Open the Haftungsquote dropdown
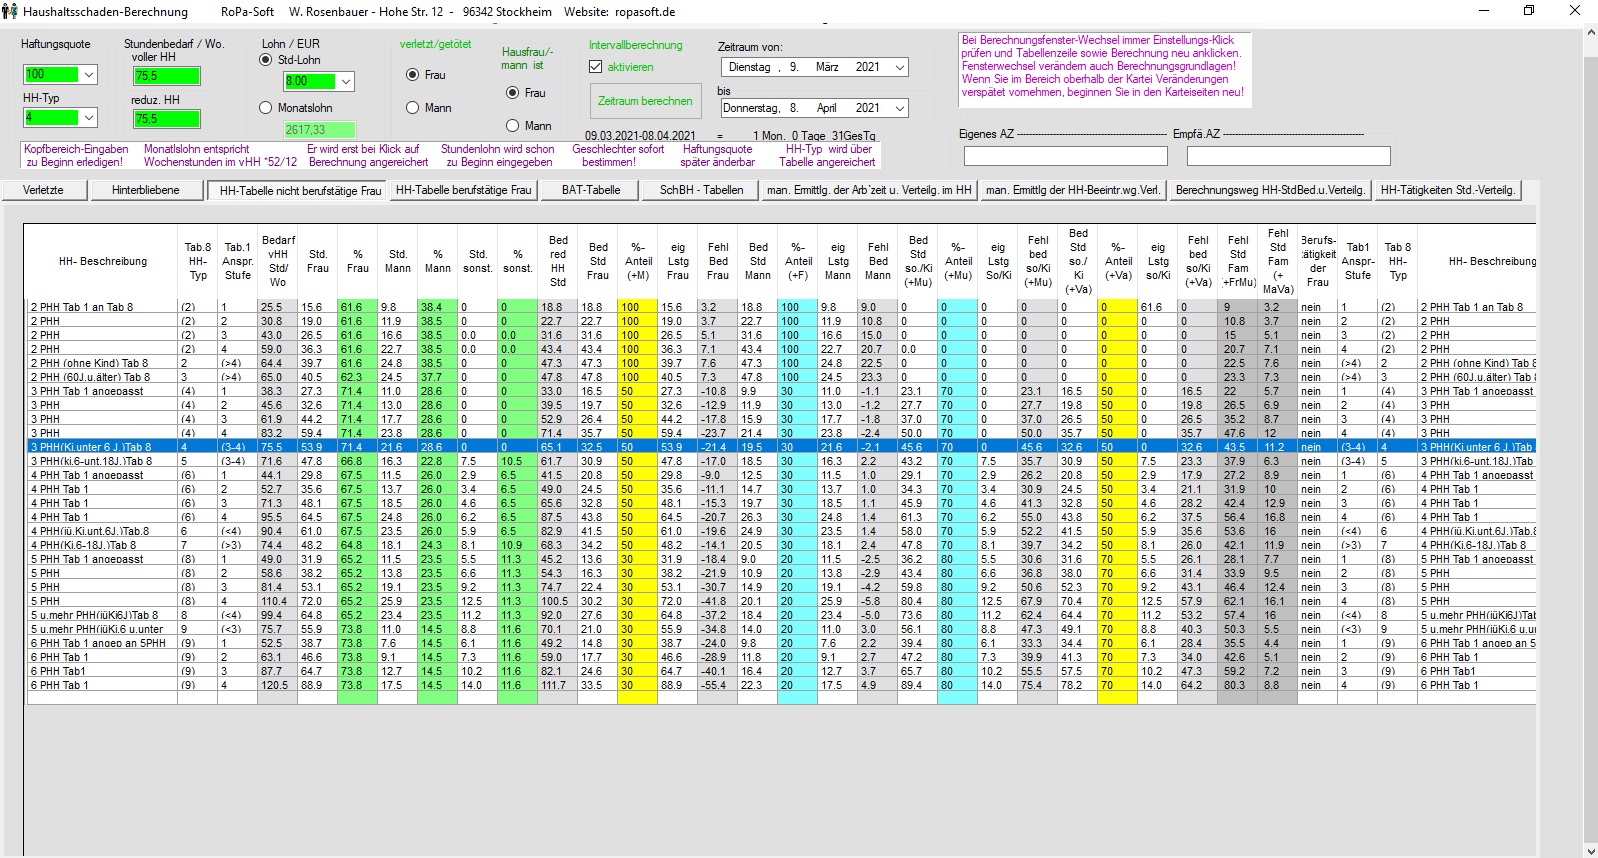1598x858 pixels. tap(89, 75)
